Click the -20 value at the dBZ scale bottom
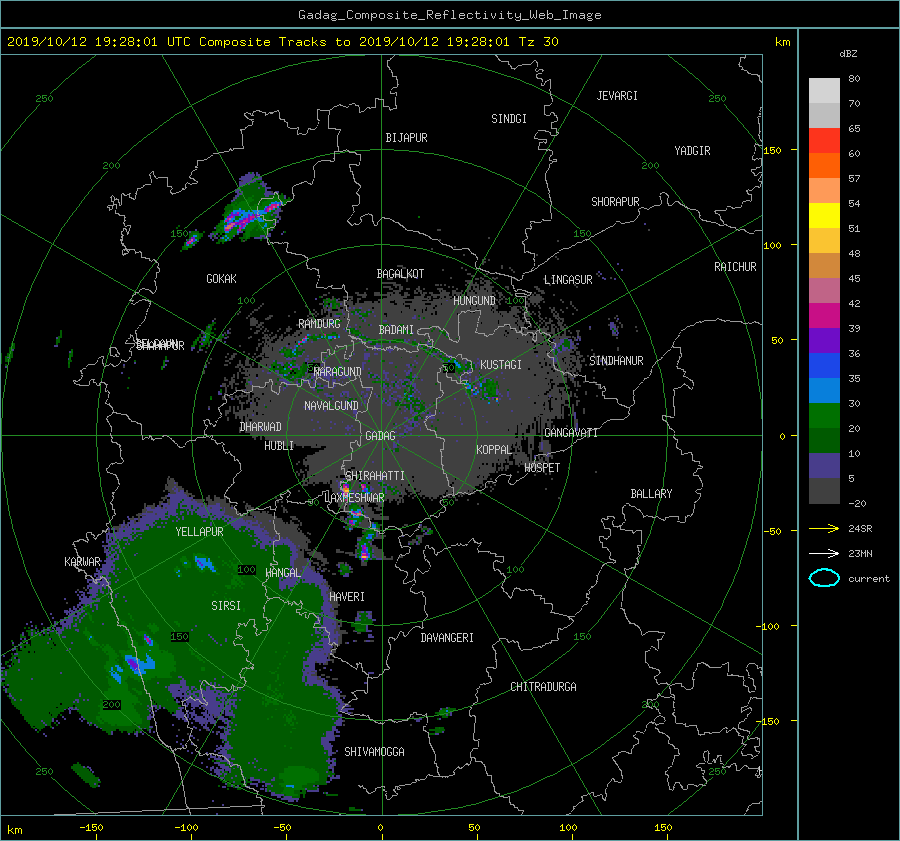 coord(856,503)
